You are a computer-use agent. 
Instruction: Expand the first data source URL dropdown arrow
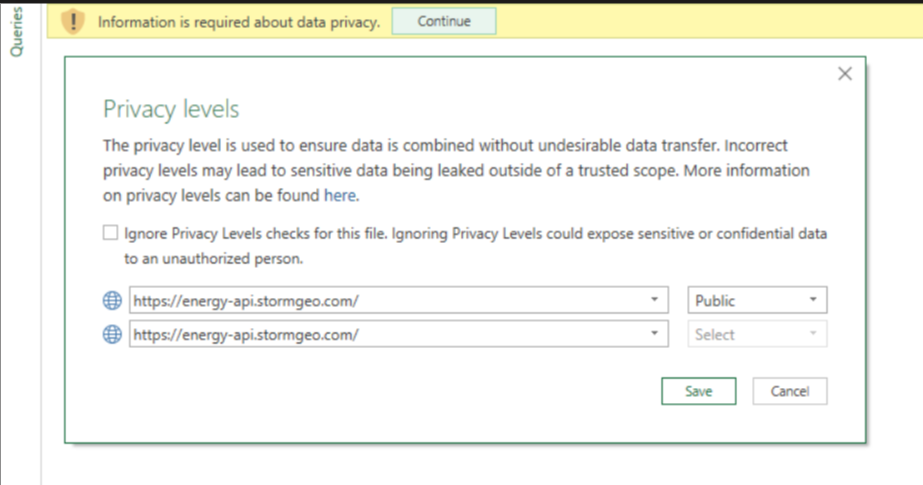point(654,300)
